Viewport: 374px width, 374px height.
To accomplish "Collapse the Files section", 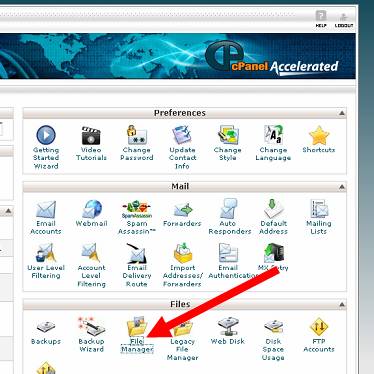I will click(x=342, y=304).
